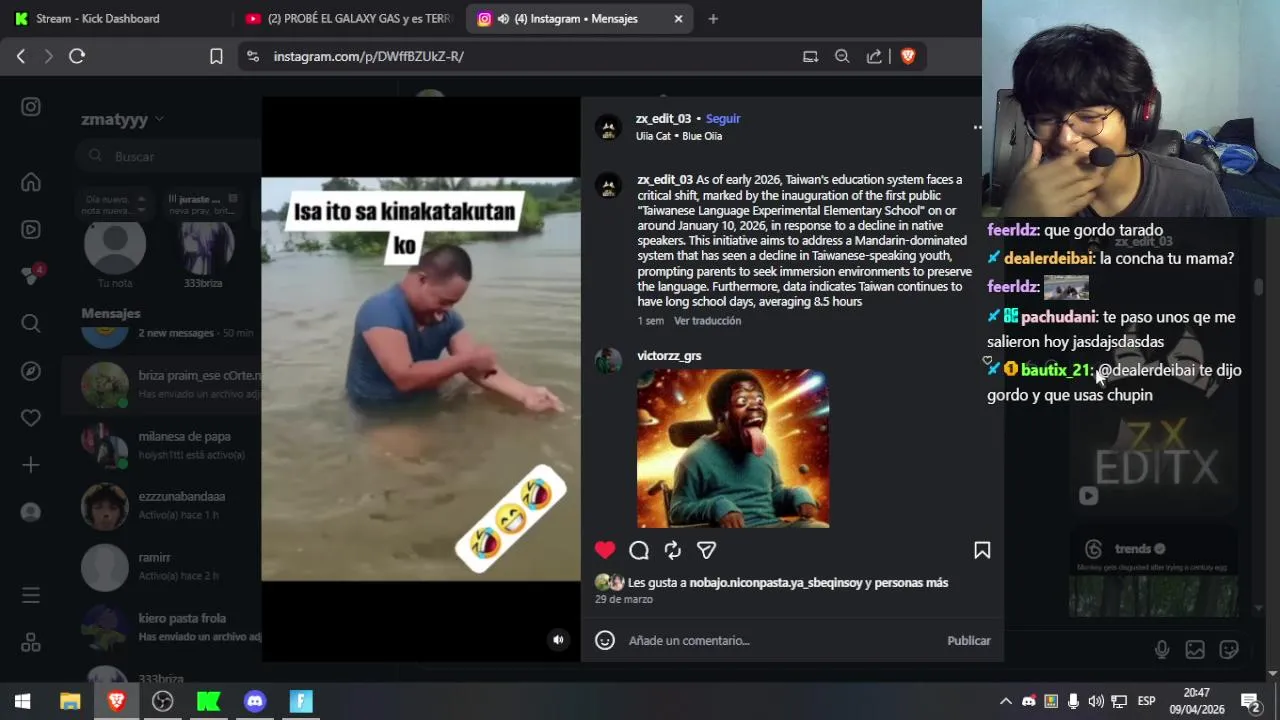Click the overlay chat scrollbar thumb
Screen dimensions: 1280x720
pyautogui.click(x=1259, y=287)
